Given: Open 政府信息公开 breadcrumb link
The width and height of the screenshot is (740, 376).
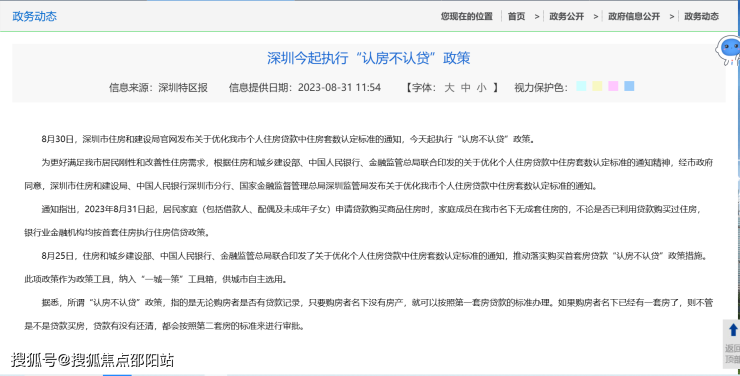Looking at the screenshot, I should (634, 17).
